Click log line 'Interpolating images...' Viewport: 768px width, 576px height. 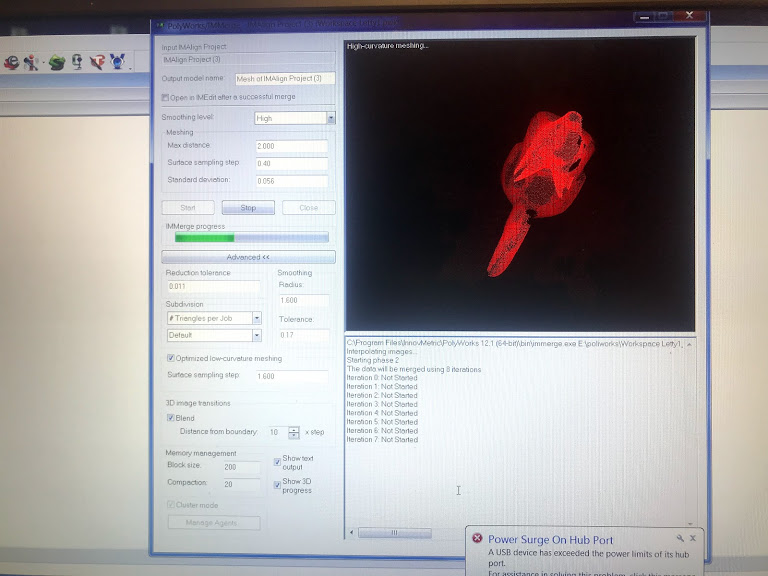coord(382,351)
